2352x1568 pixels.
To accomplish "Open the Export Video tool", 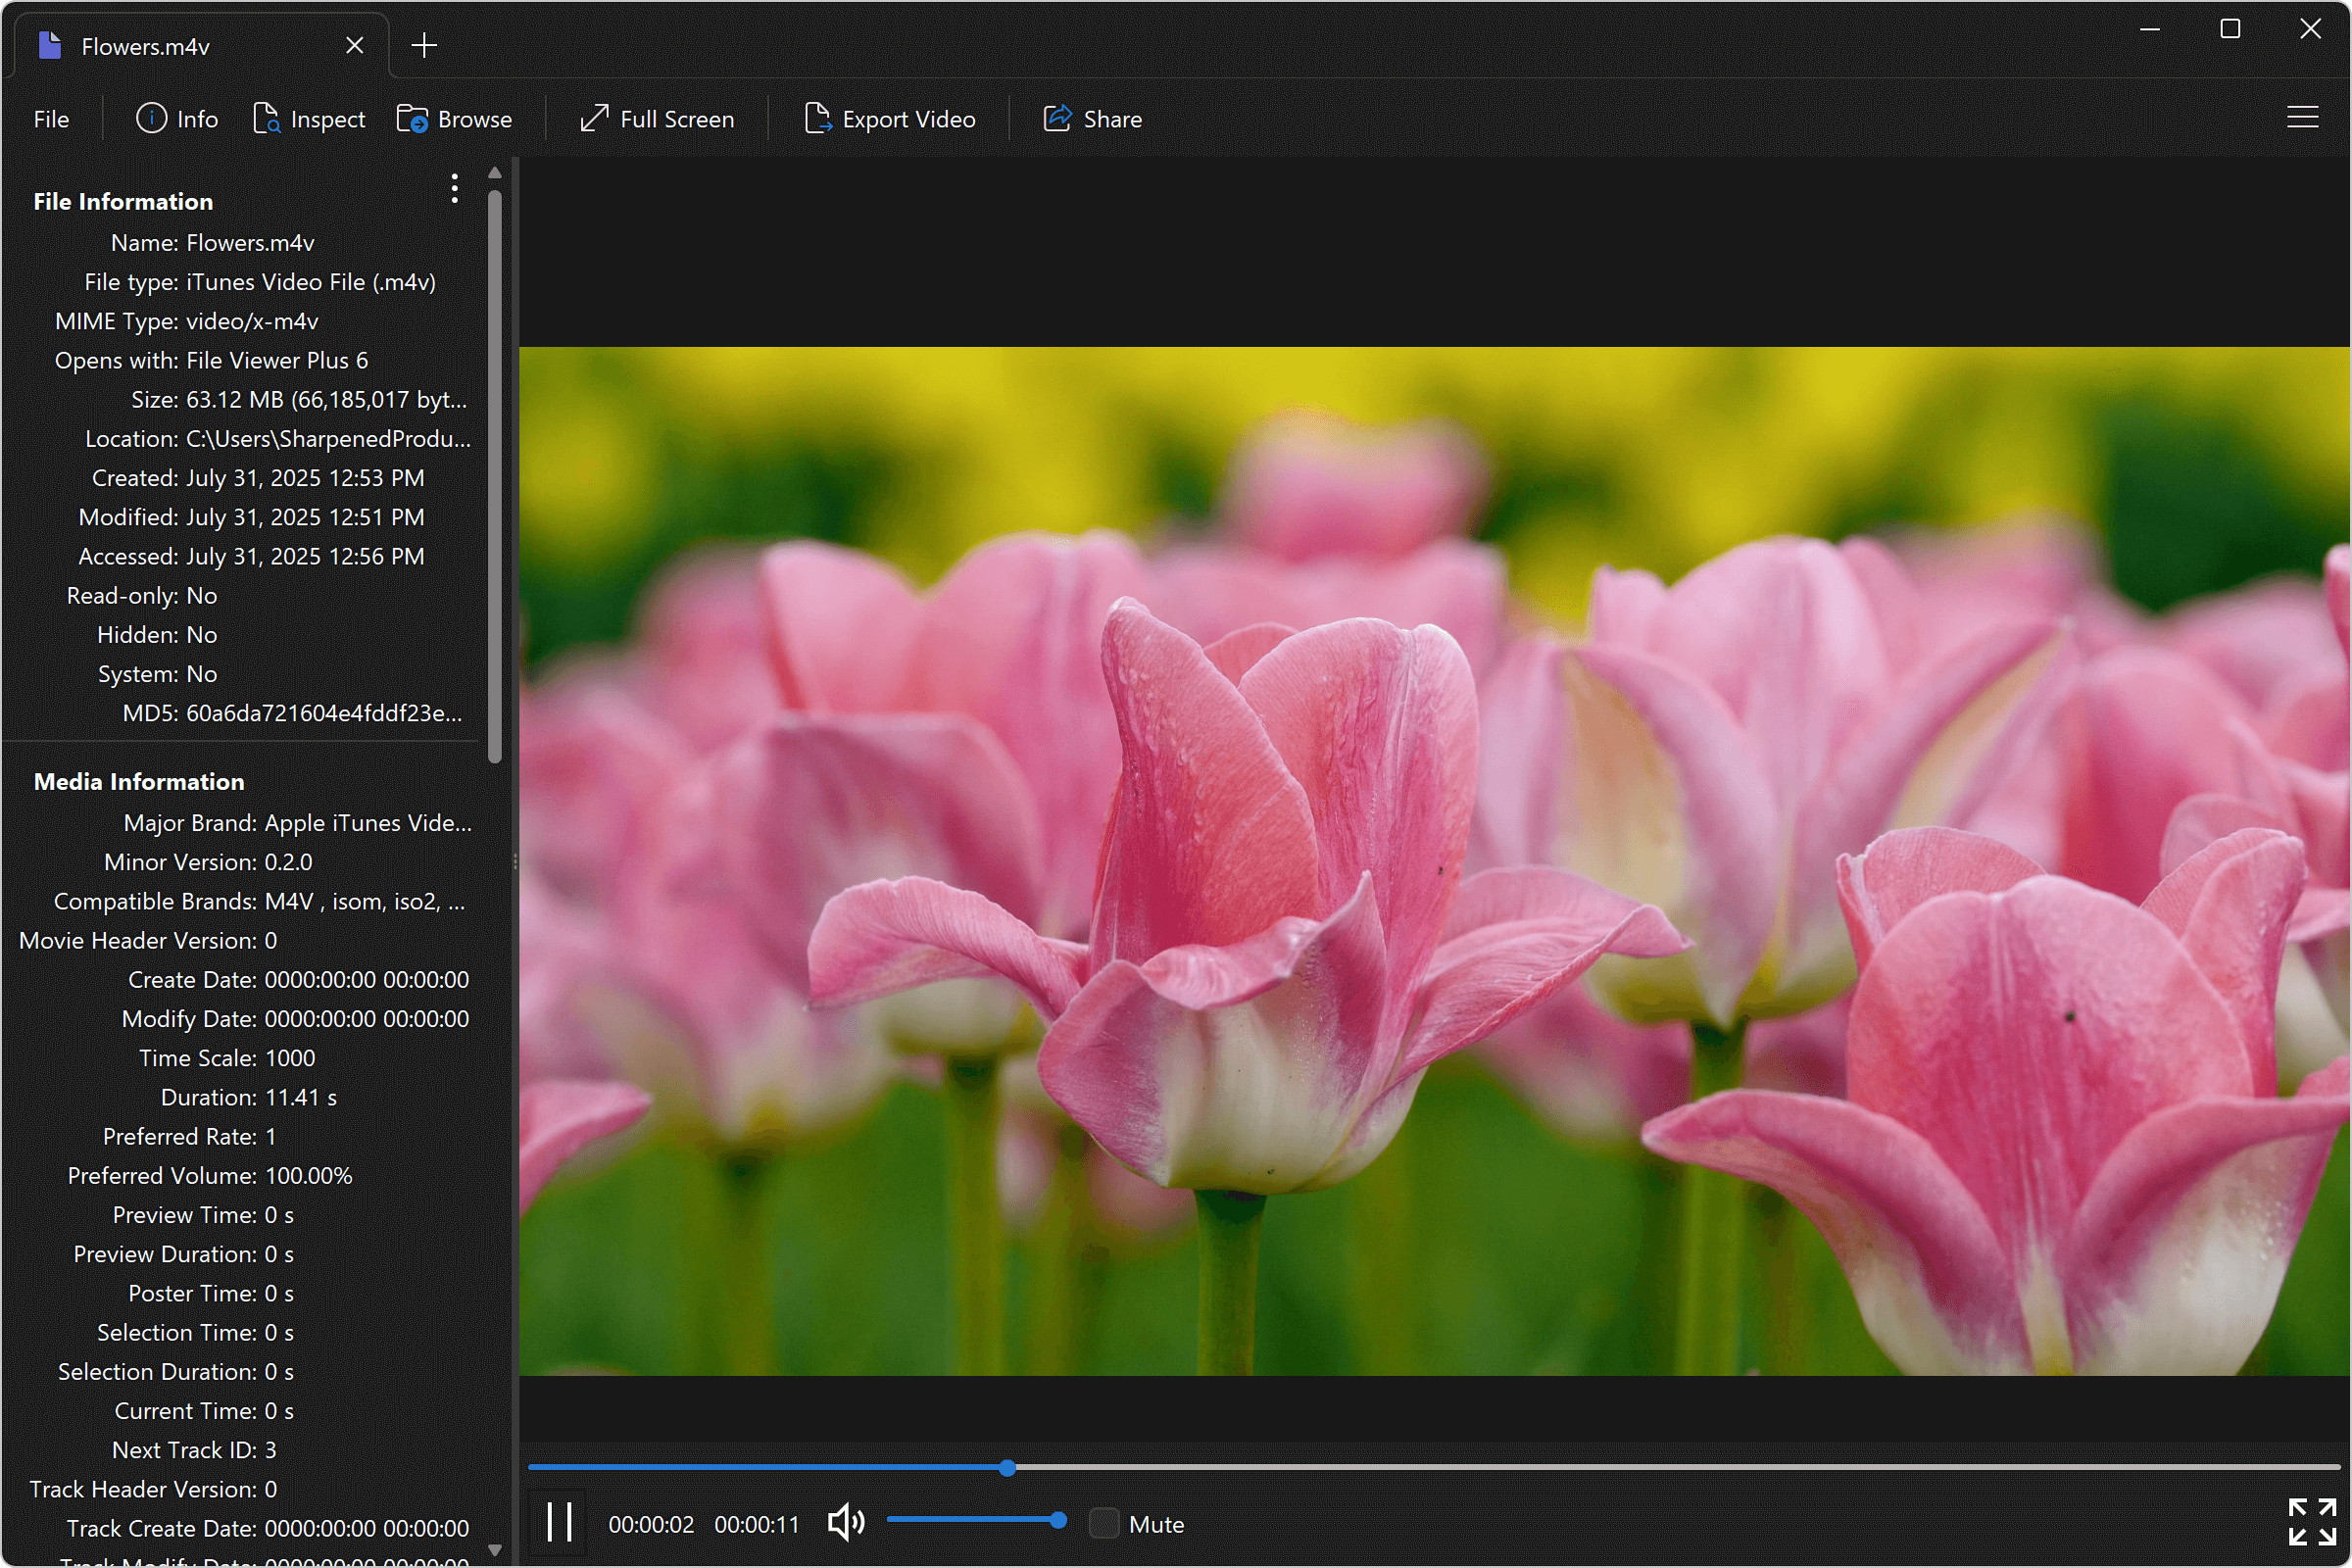I will (890, 118).
